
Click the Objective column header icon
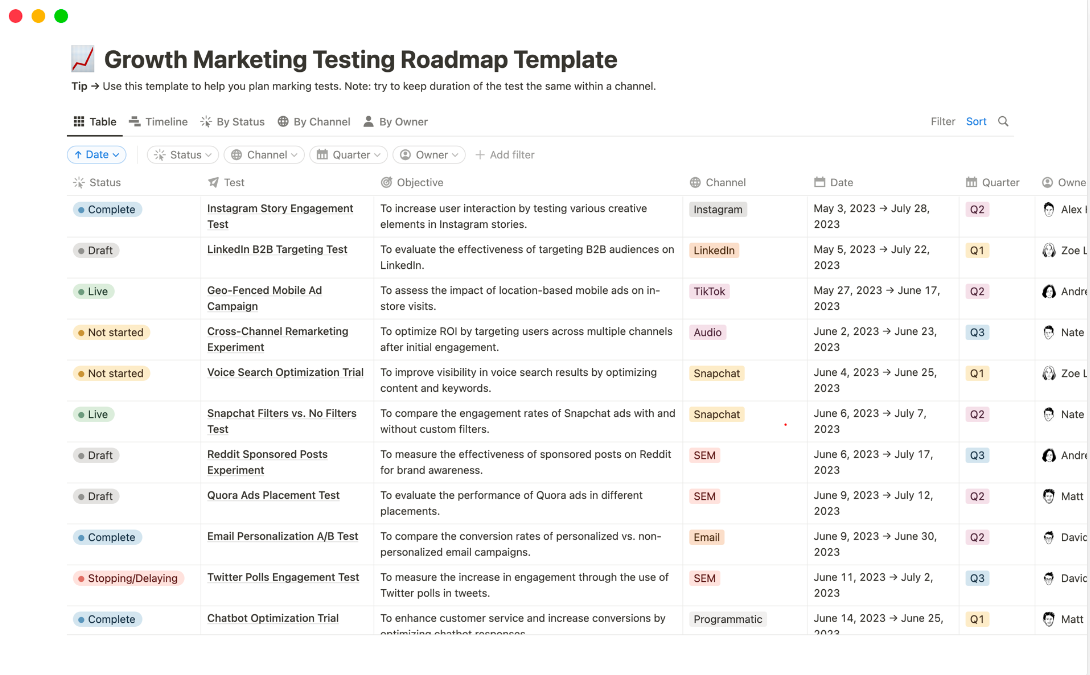387,183
